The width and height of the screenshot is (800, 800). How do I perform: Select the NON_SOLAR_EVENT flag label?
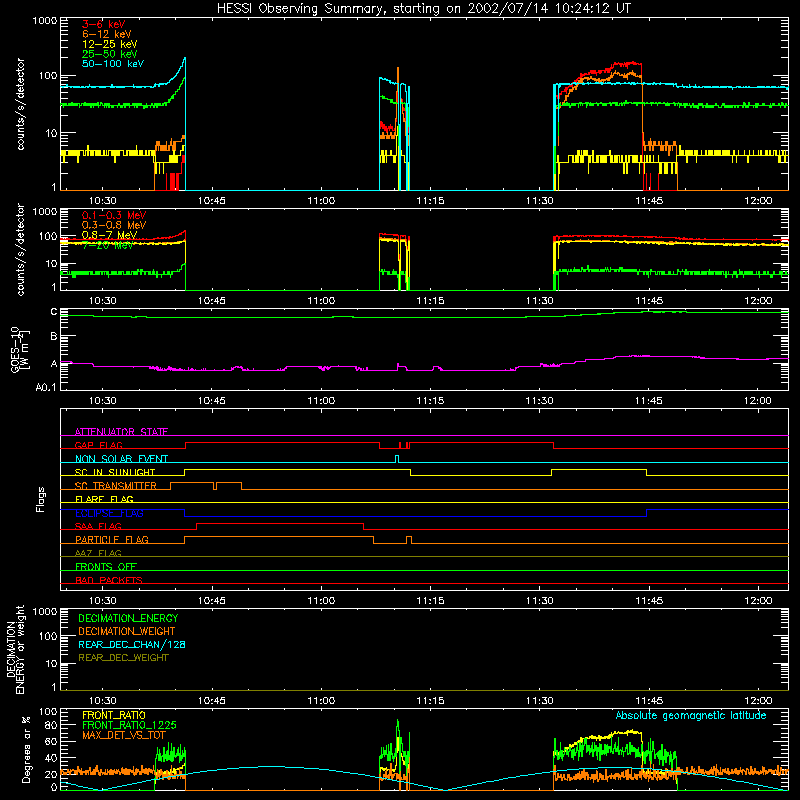click(x=121, y=459)
